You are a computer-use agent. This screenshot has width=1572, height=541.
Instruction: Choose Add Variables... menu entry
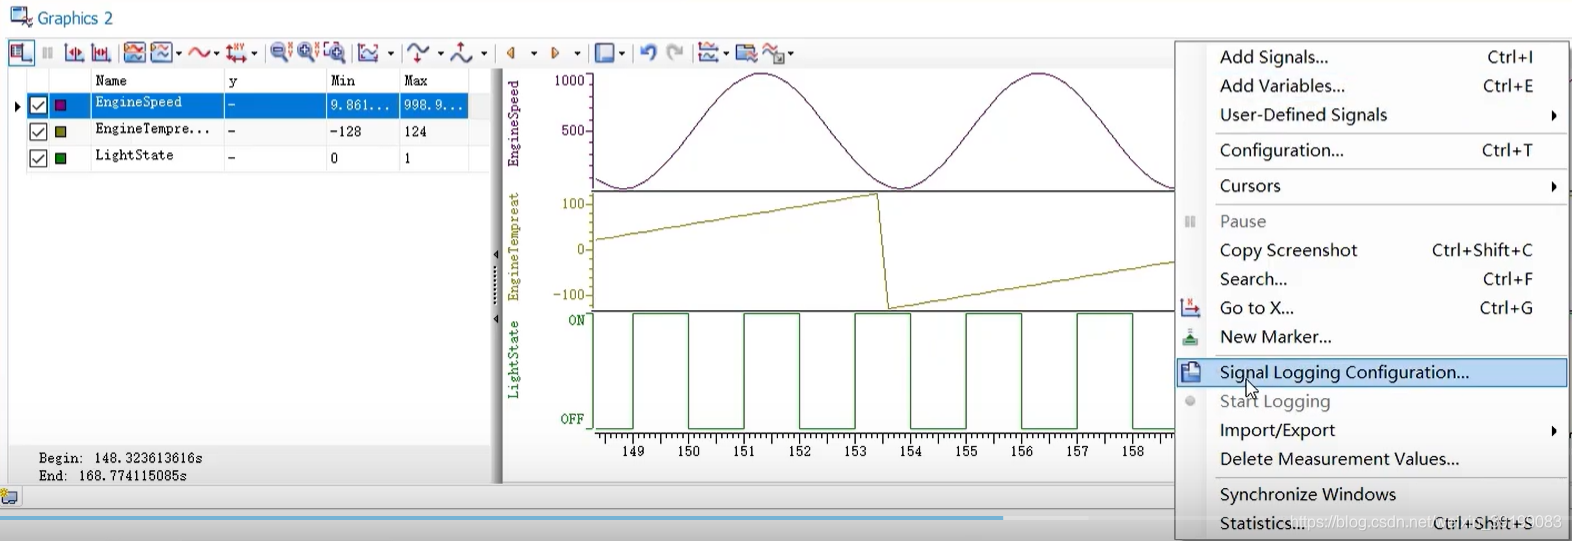coord(1371,86)
